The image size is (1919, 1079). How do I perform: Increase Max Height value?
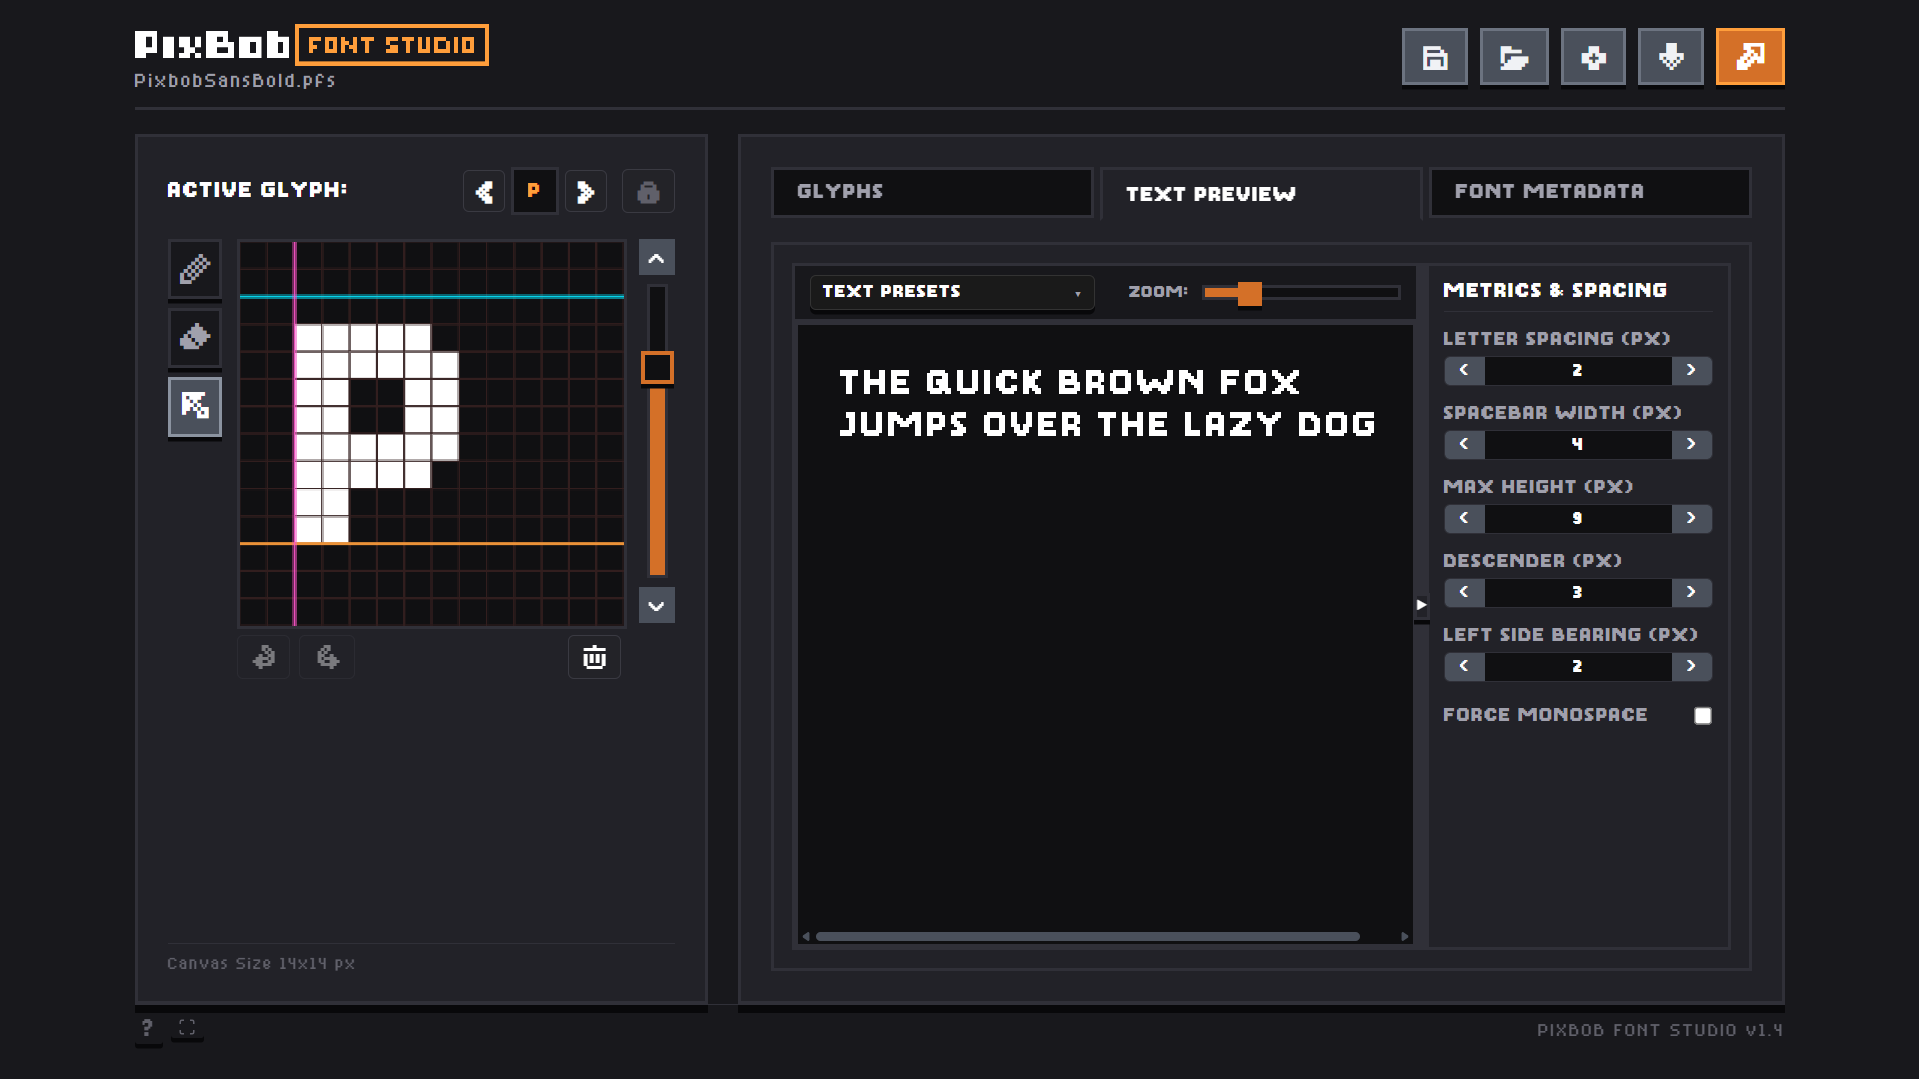[1691, 518]
